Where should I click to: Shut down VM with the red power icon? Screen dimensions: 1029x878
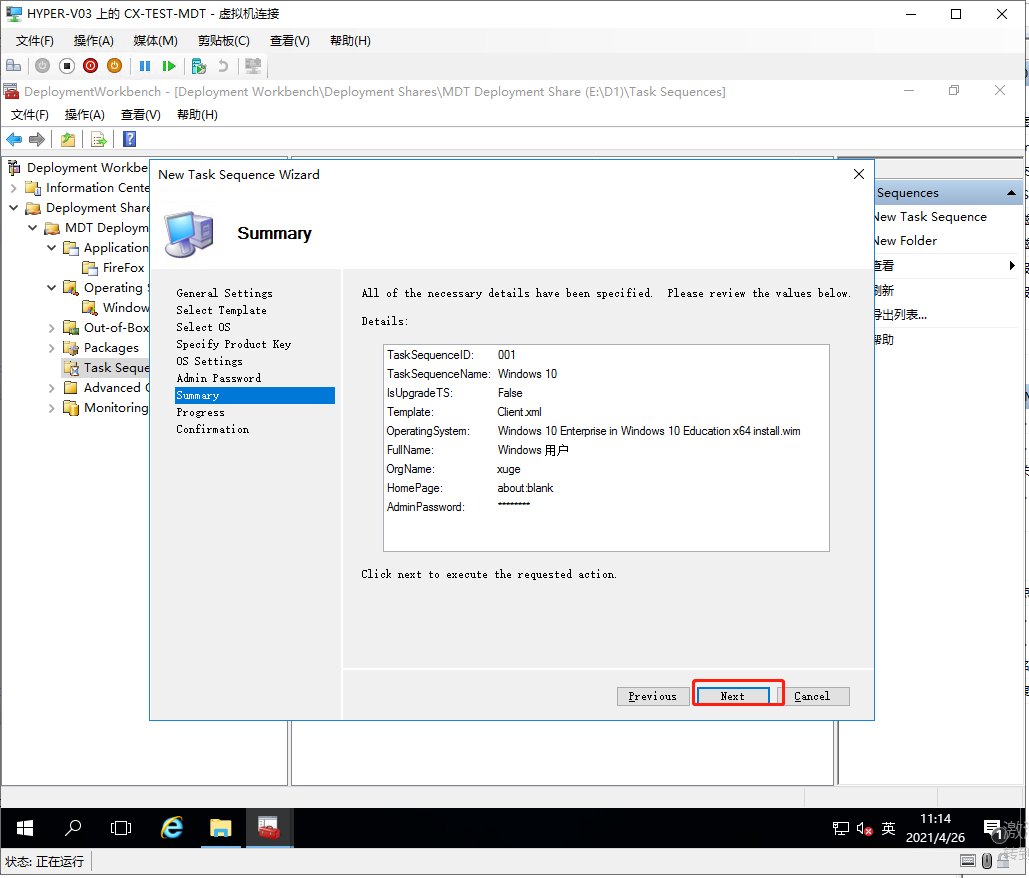[x=91, y=66]
